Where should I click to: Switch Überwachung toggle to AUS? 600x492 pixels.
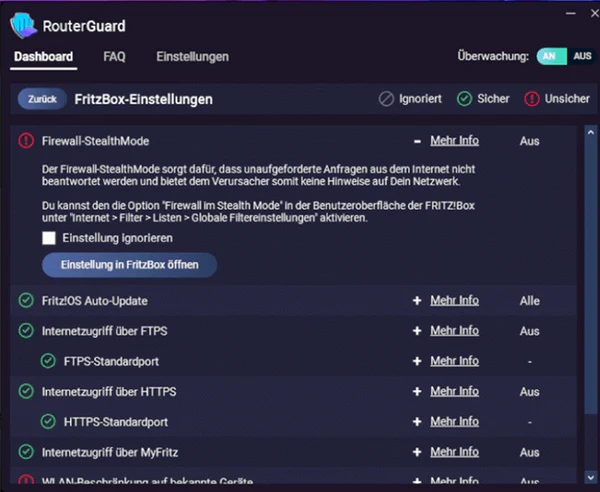point(582,57)
